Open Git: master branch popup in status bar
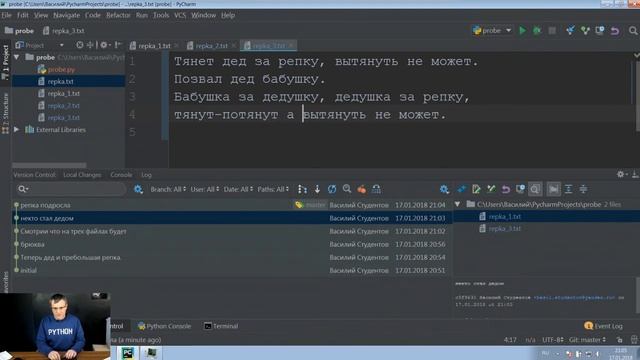This screenshot has height=360, width=640. 588,340
